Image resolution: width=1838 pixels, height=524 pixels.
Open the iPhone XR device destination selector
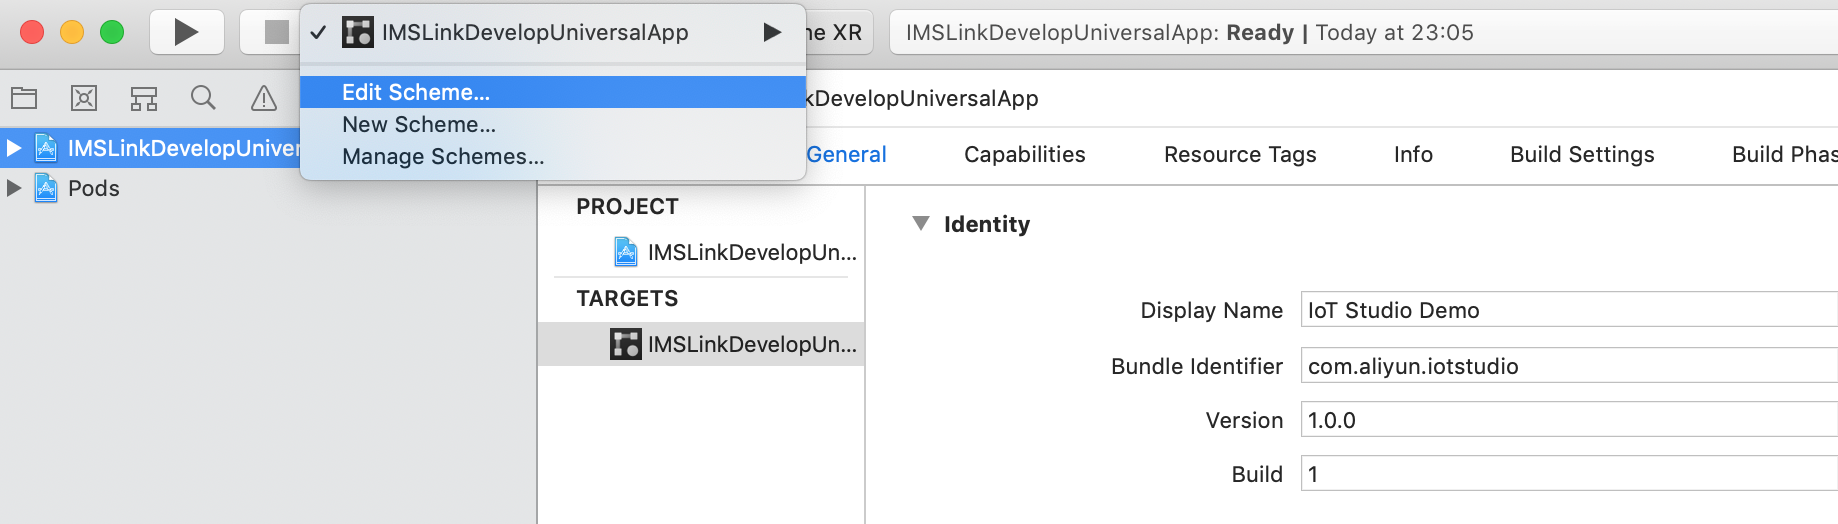pyautogui.click(x=837, y=32)
